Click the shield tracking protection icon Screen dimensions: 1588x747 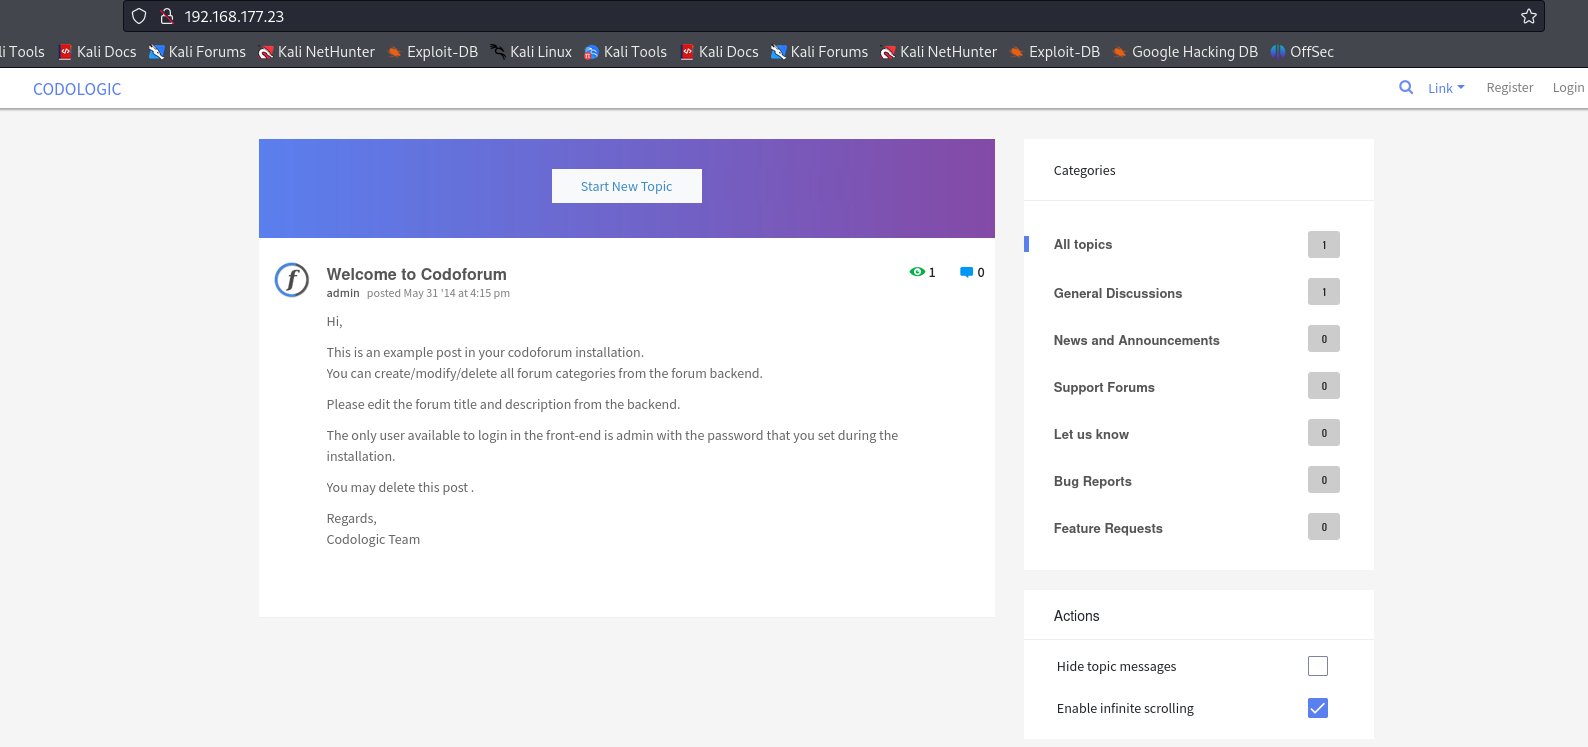(x=139, y=16)
